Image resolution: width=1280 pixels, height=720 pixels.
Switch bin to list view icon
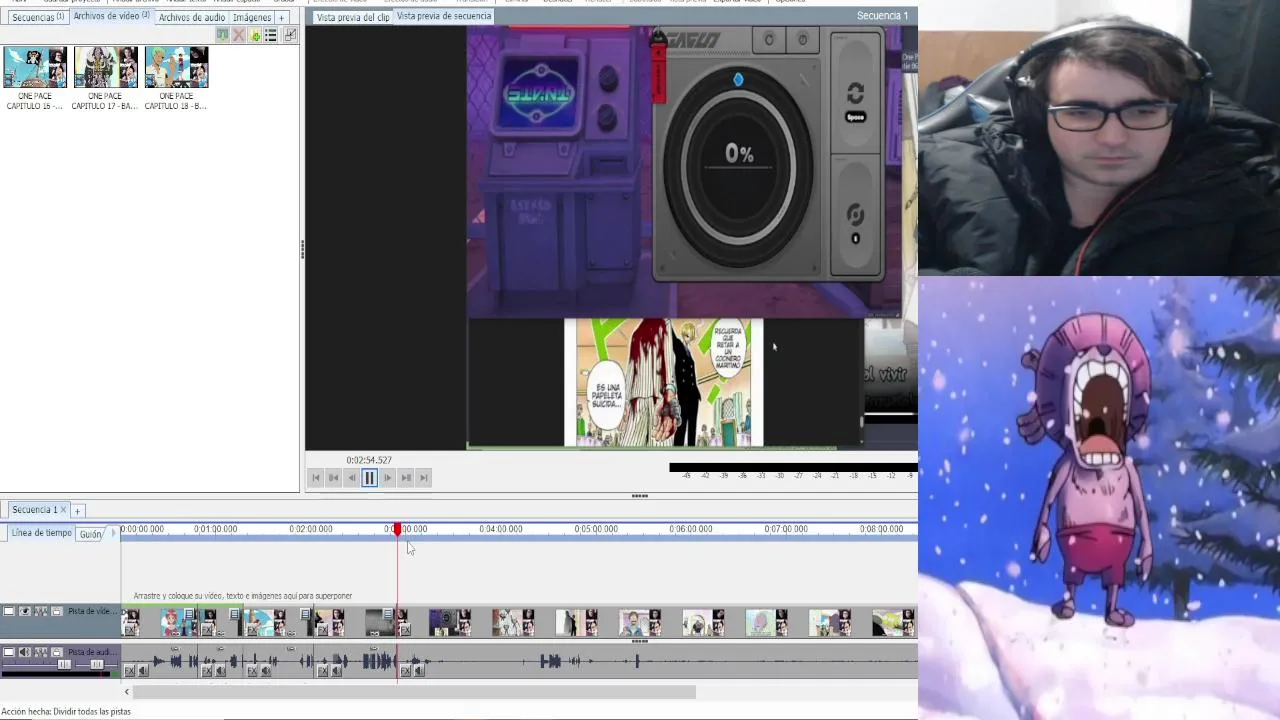tap(270, 35)
